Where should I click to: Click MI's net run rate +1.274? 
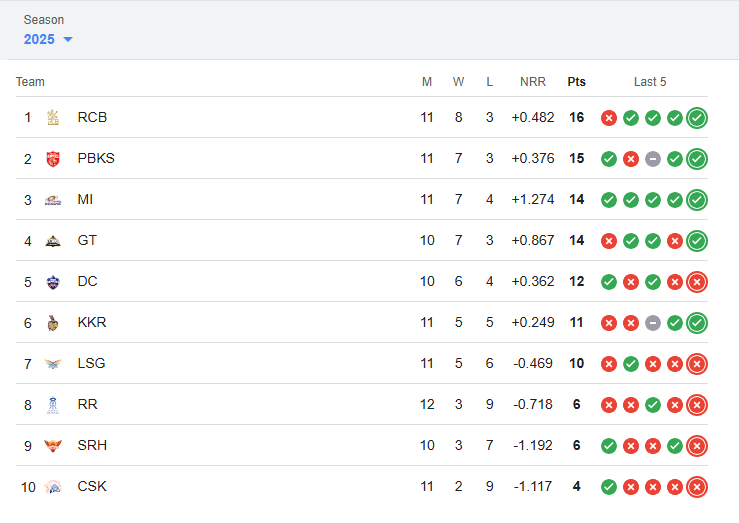[533, 199]
